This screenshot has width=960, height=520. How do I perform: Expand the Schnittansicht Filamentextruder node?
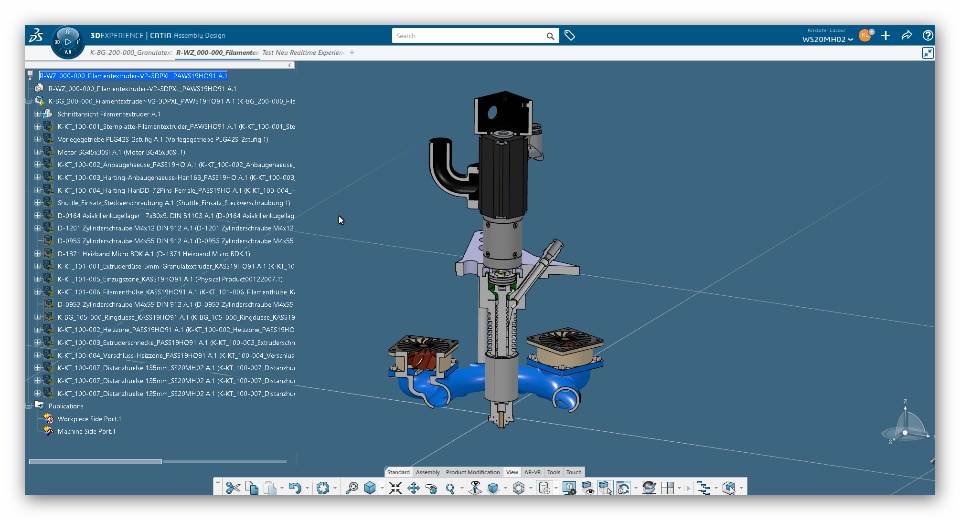tap(37, 114)
